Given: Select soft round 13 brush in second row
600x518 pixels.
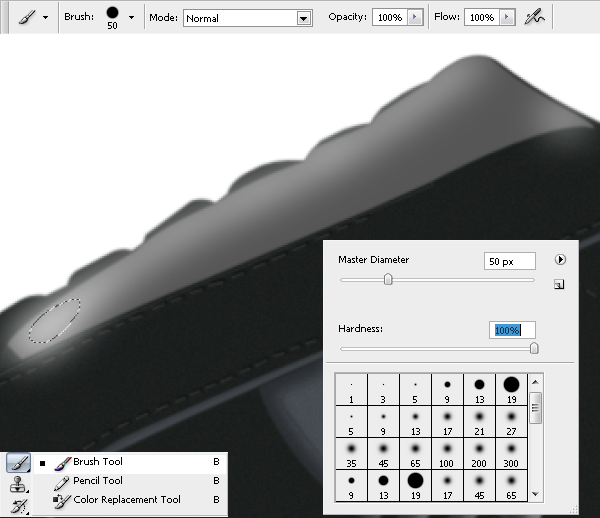Looking at the screenshot, I should (415, 422).
